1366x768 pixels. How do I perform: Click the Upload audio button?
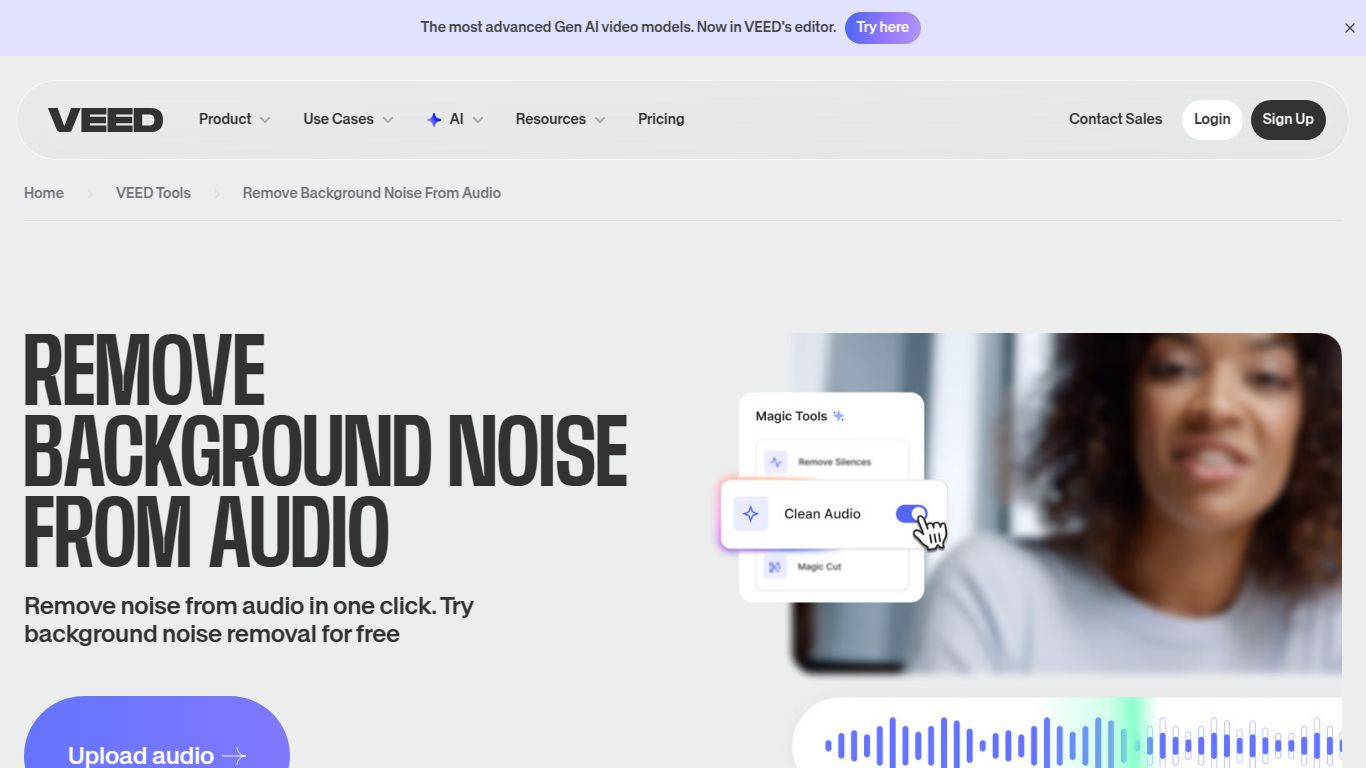pos(157,752)
